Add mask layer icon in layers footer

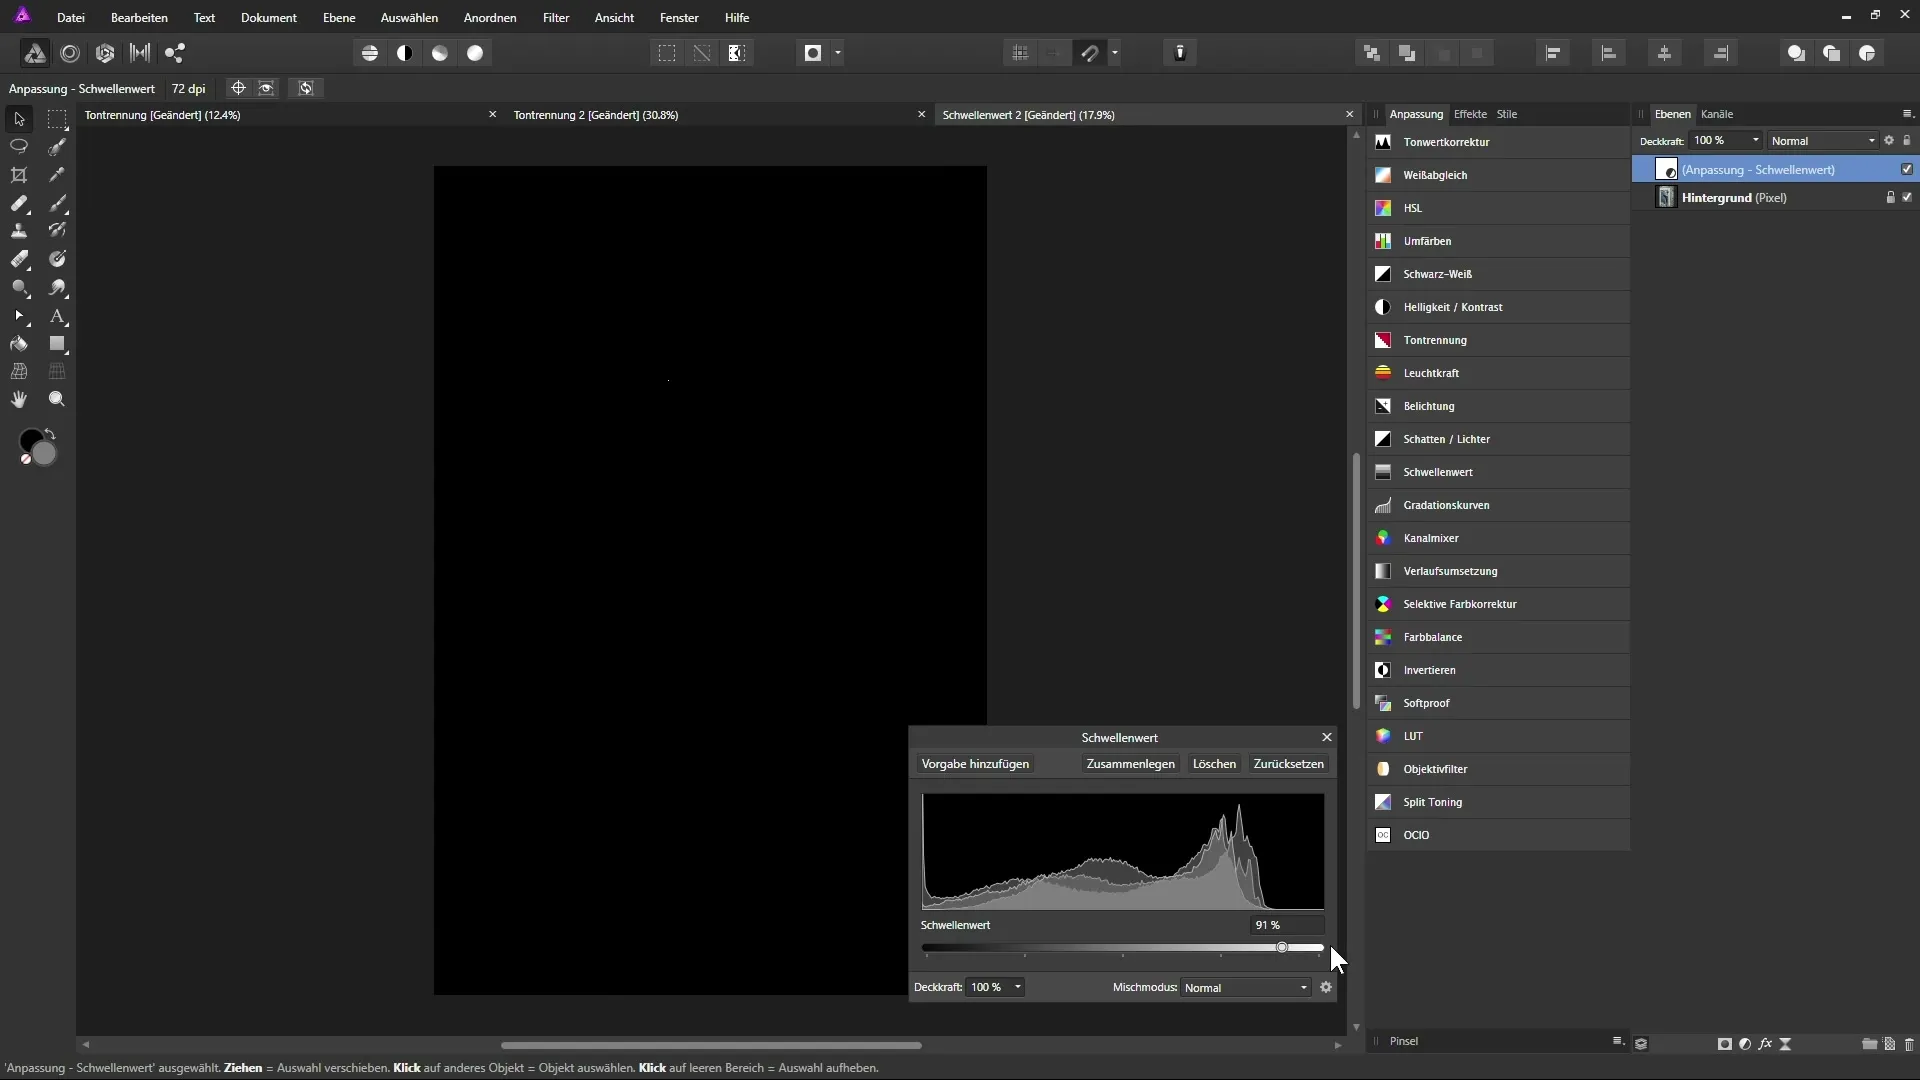1725,1044
